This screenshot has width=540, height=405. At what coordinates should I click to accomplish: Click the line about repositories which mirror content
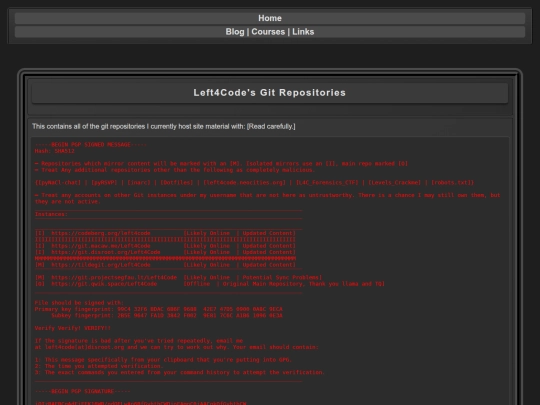coord(221,164)
